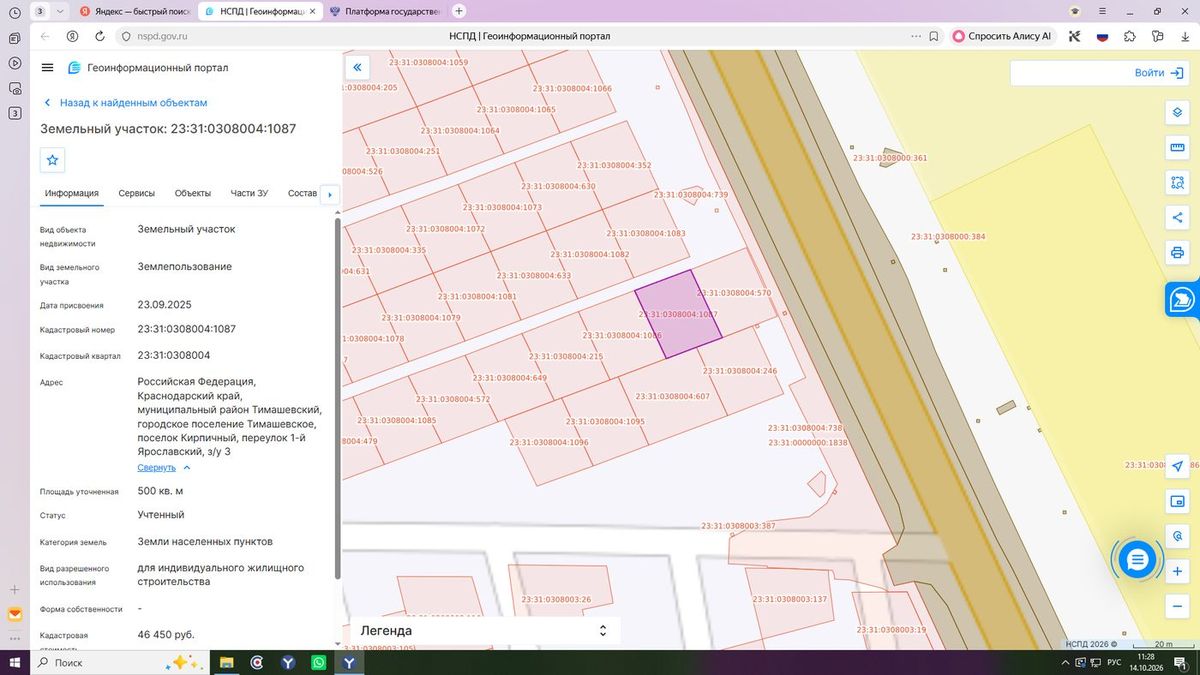Screen dimensions: 1200x675
Task: Open the blue assistant side tab
Action: (x=1183, y=299)
